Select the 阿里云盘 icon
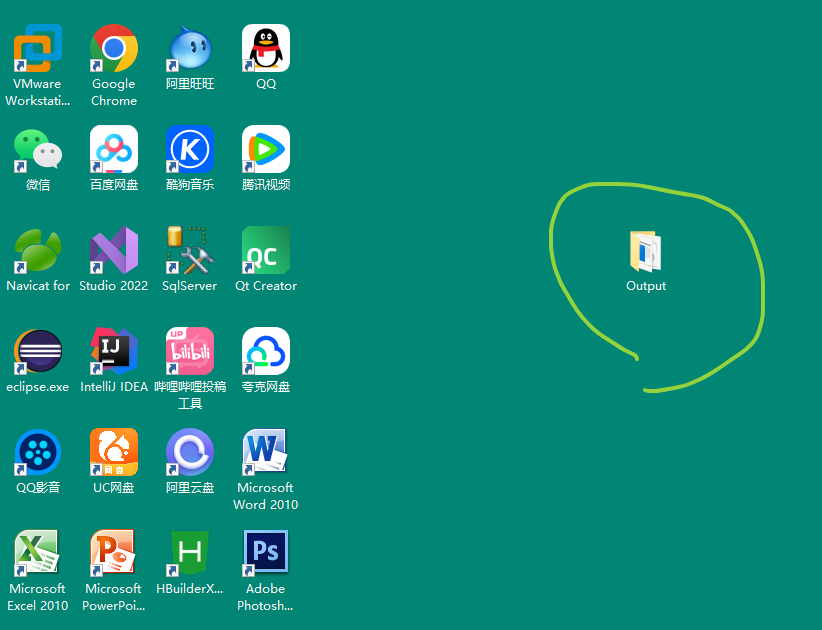This screenshot has width=822, height=630. [190, 452]
